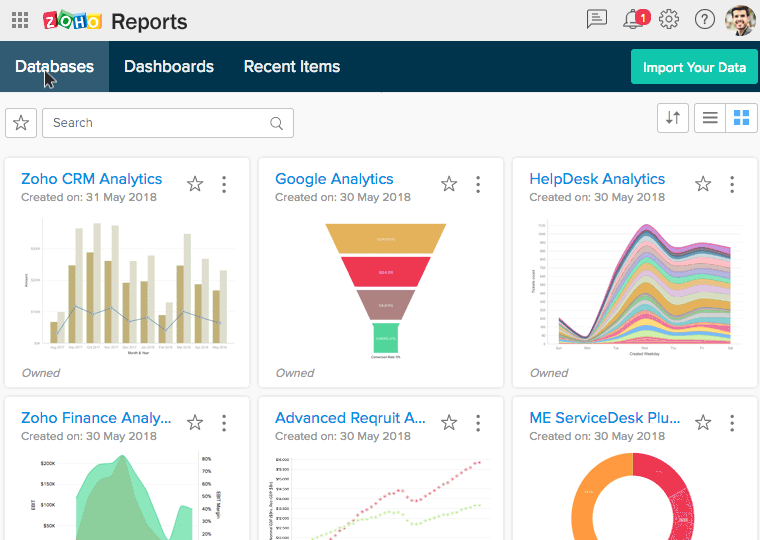Click the Google Analytics funnel chart thumbnail
This screenshot has height=540, width=760.
pos(385,290)
